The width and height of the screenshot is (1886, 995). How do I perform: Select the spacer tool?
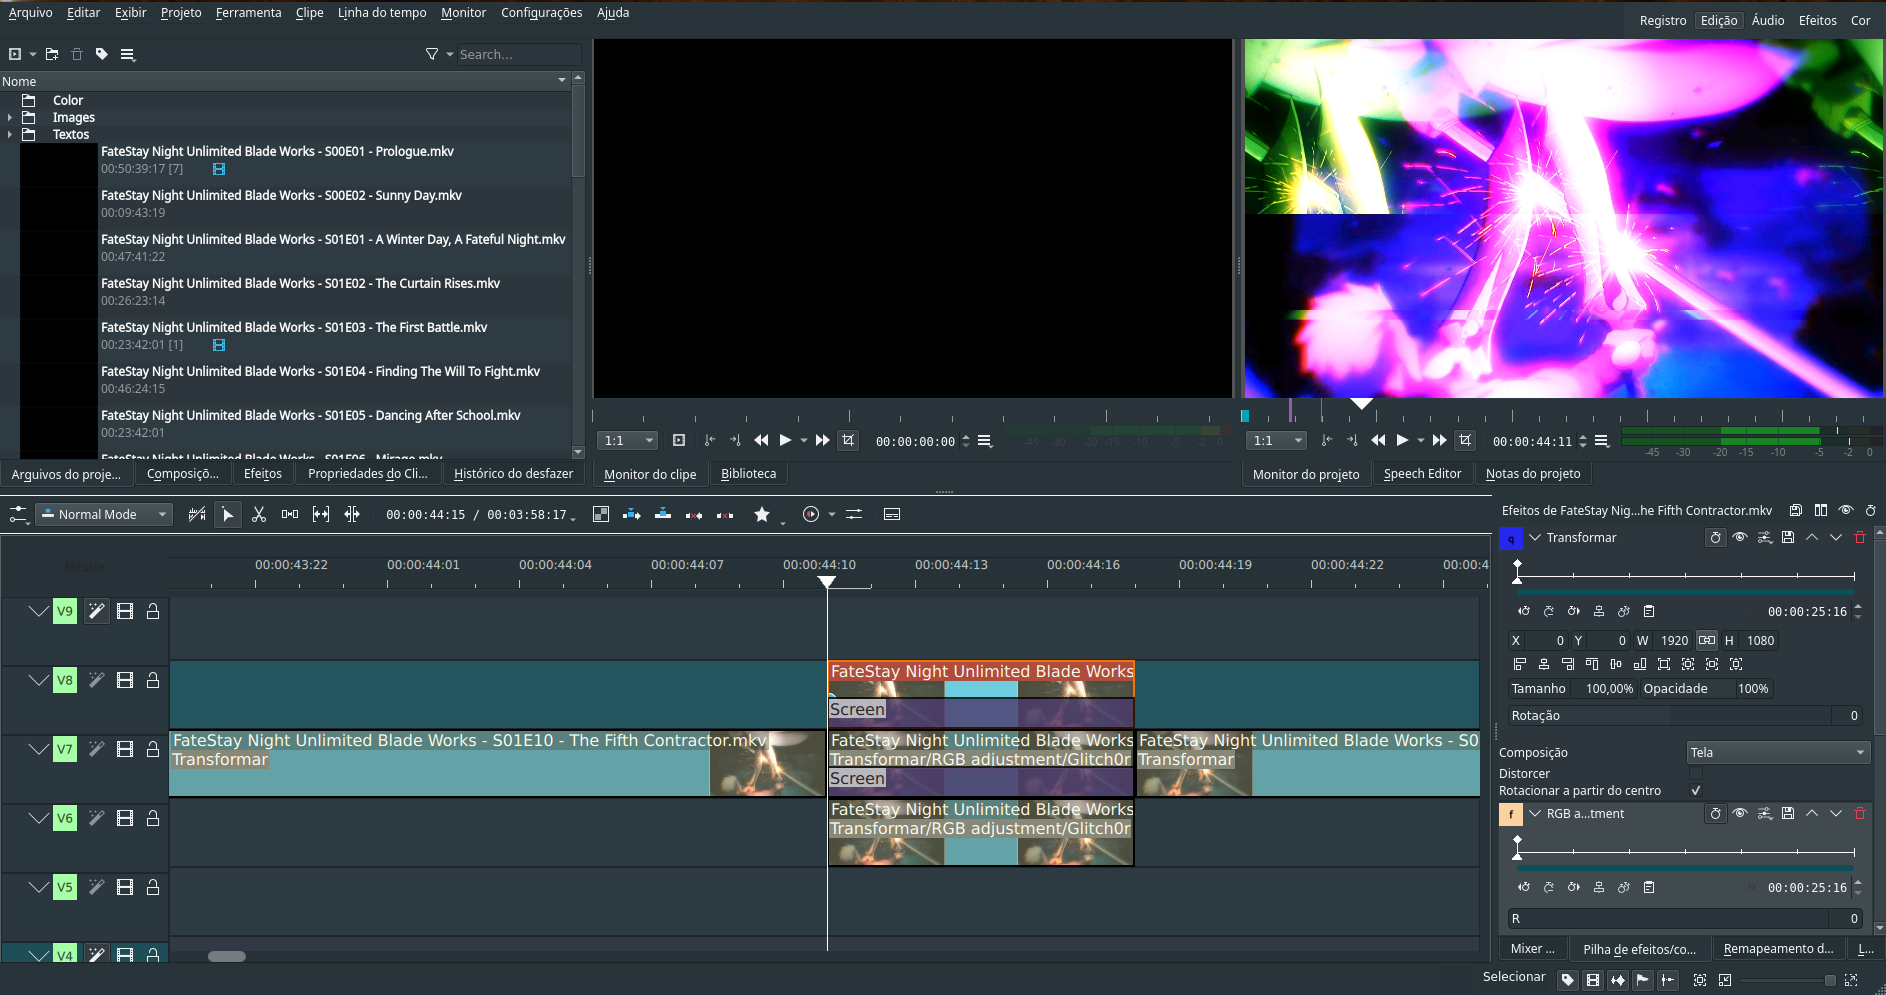[290, 514]
